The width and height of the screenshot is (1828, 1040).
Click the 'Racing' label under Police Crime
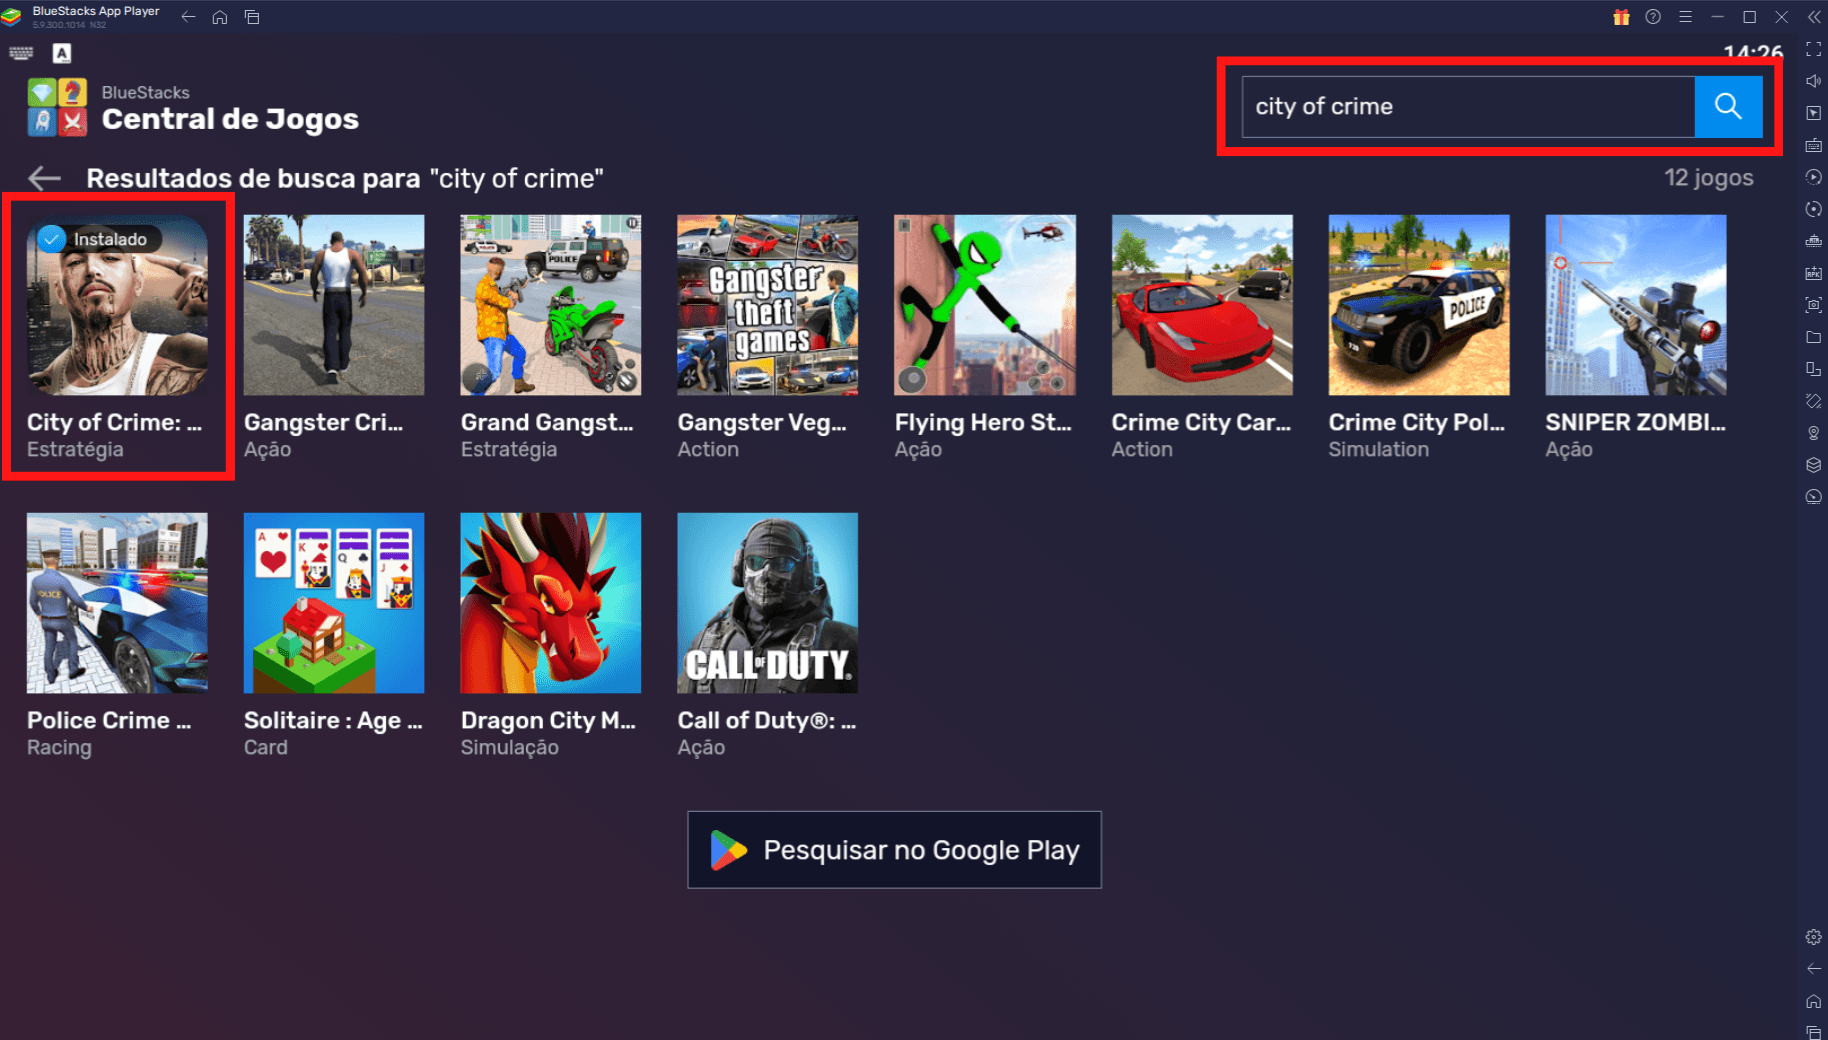(59, 747)
